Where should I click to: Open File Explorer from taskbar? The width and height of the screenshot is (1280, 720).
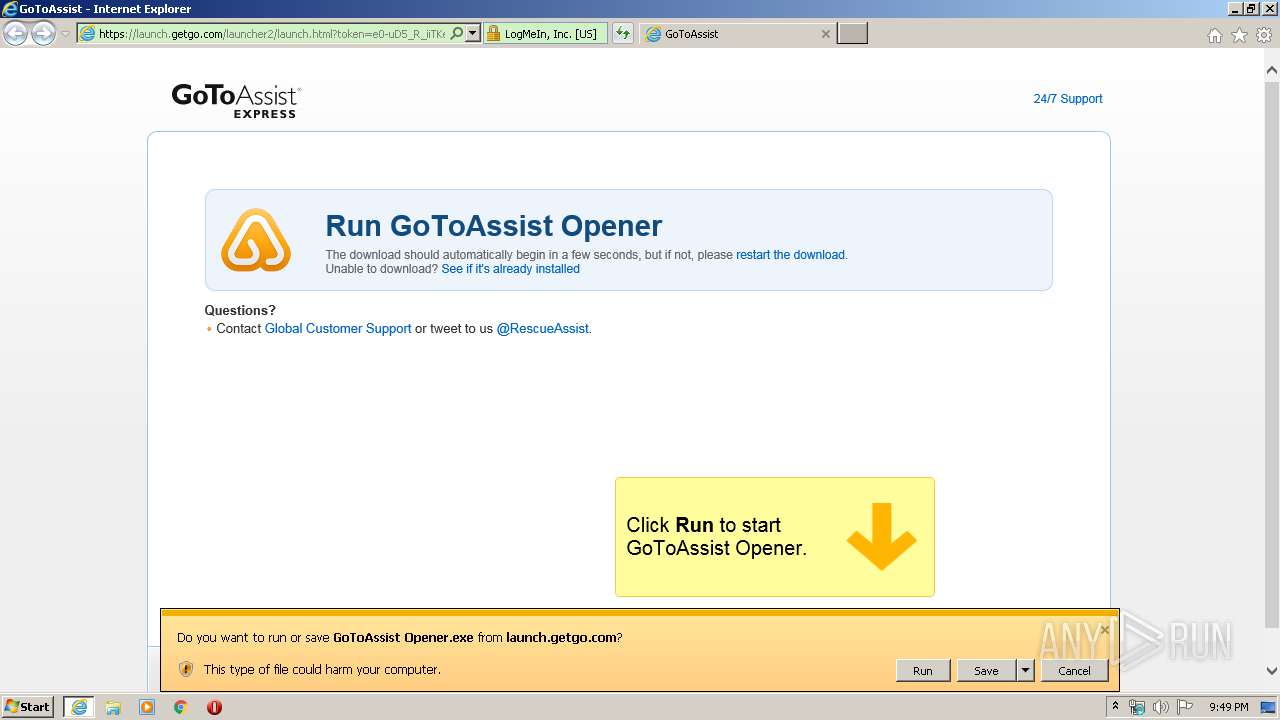point(113,707)
